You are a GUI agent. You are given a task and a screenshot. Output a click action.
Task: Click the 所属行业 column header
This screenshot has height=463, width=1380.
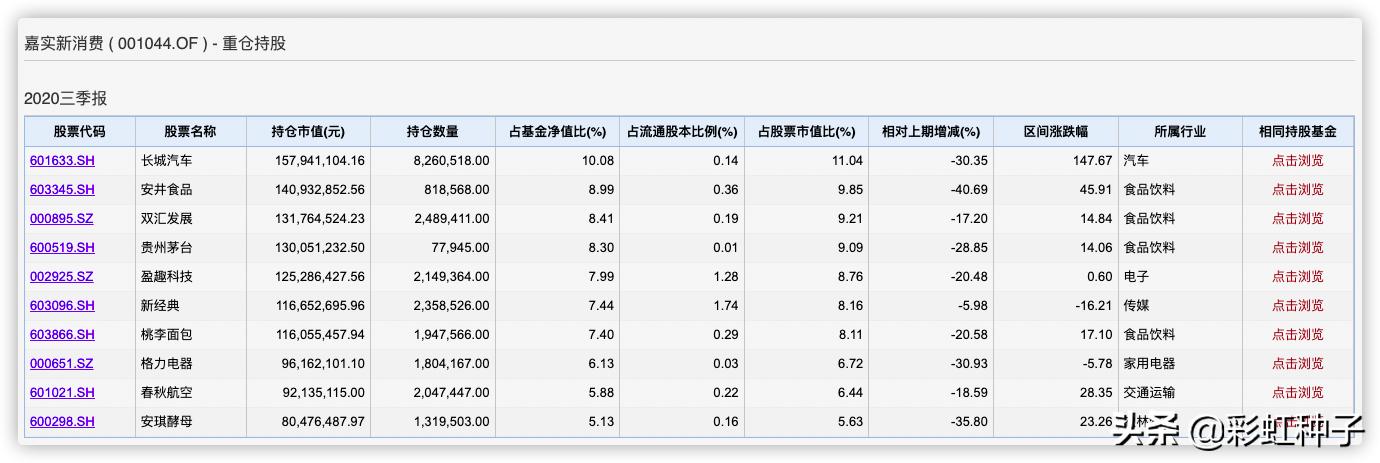(1180, 131)
